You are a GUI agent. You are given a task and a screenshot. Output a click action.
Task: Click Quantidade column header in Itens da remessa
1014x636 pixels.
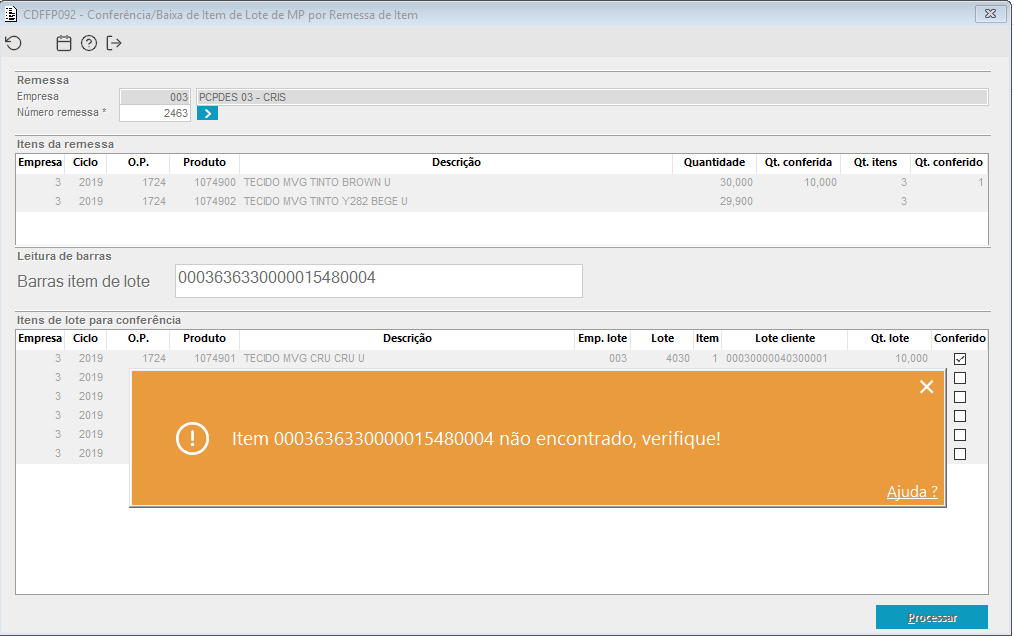714,162
